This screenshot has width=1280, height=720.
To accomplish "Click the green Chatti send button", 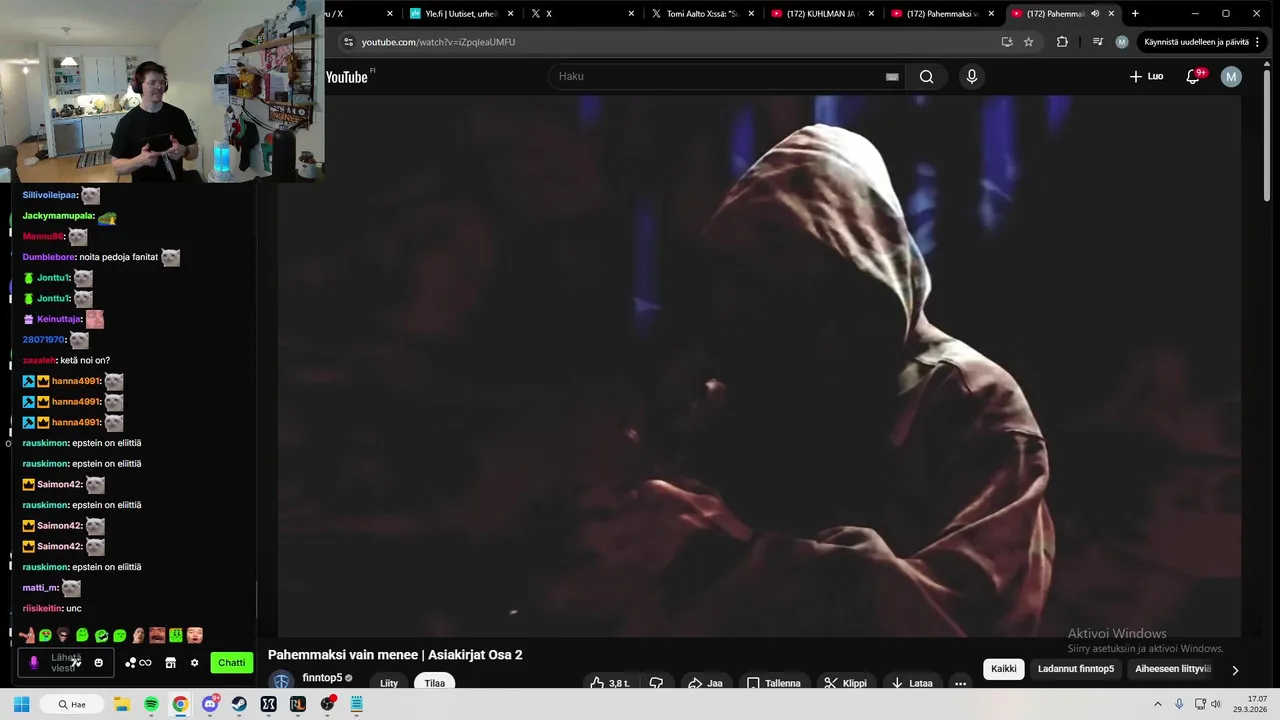I will click(231, 662).
